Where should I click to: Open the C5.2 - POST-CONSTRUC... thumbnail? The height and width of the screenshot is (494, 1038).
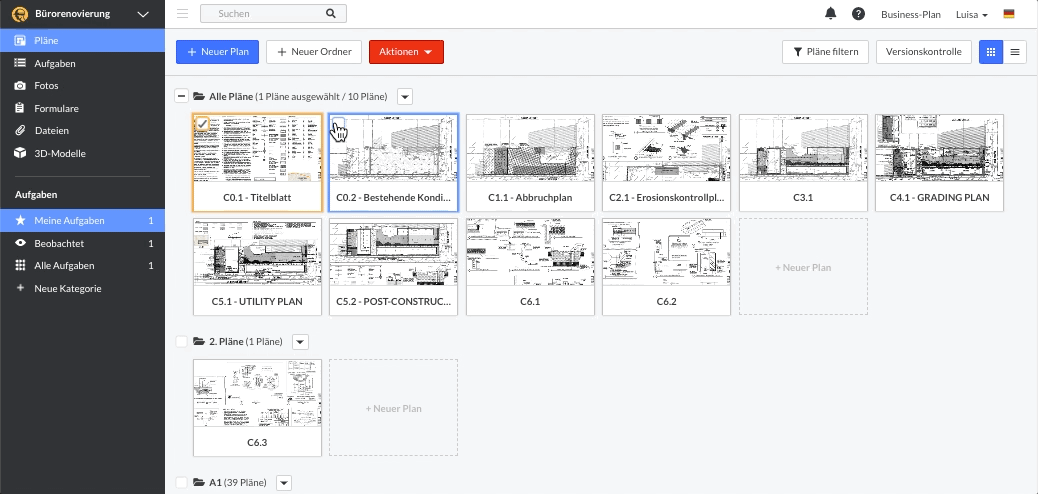393,252
